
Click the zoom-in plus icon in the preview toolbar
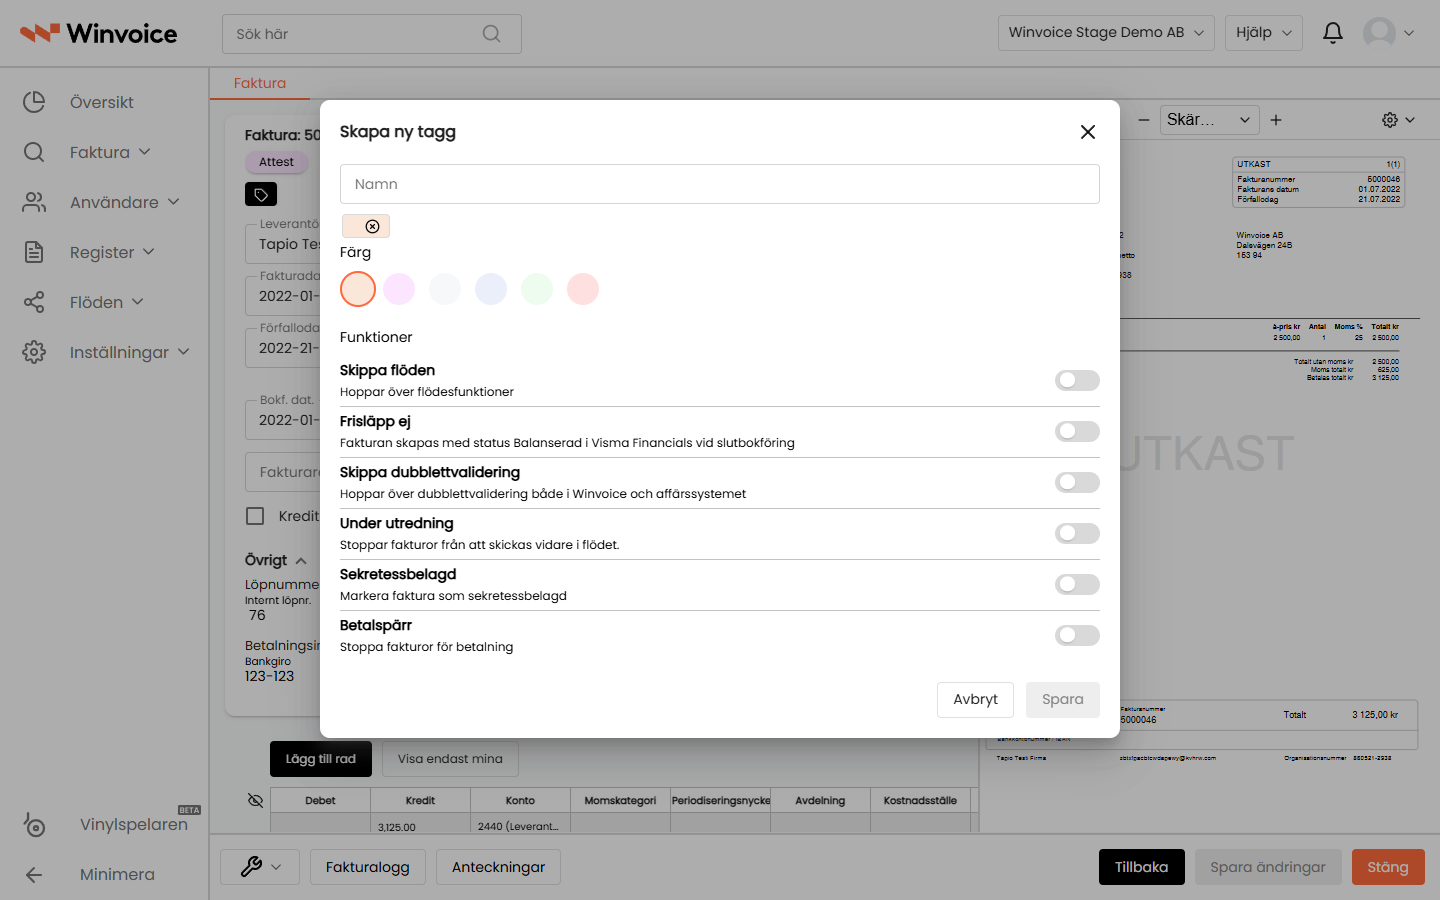pyautogui.click(x=1276, y=120)
